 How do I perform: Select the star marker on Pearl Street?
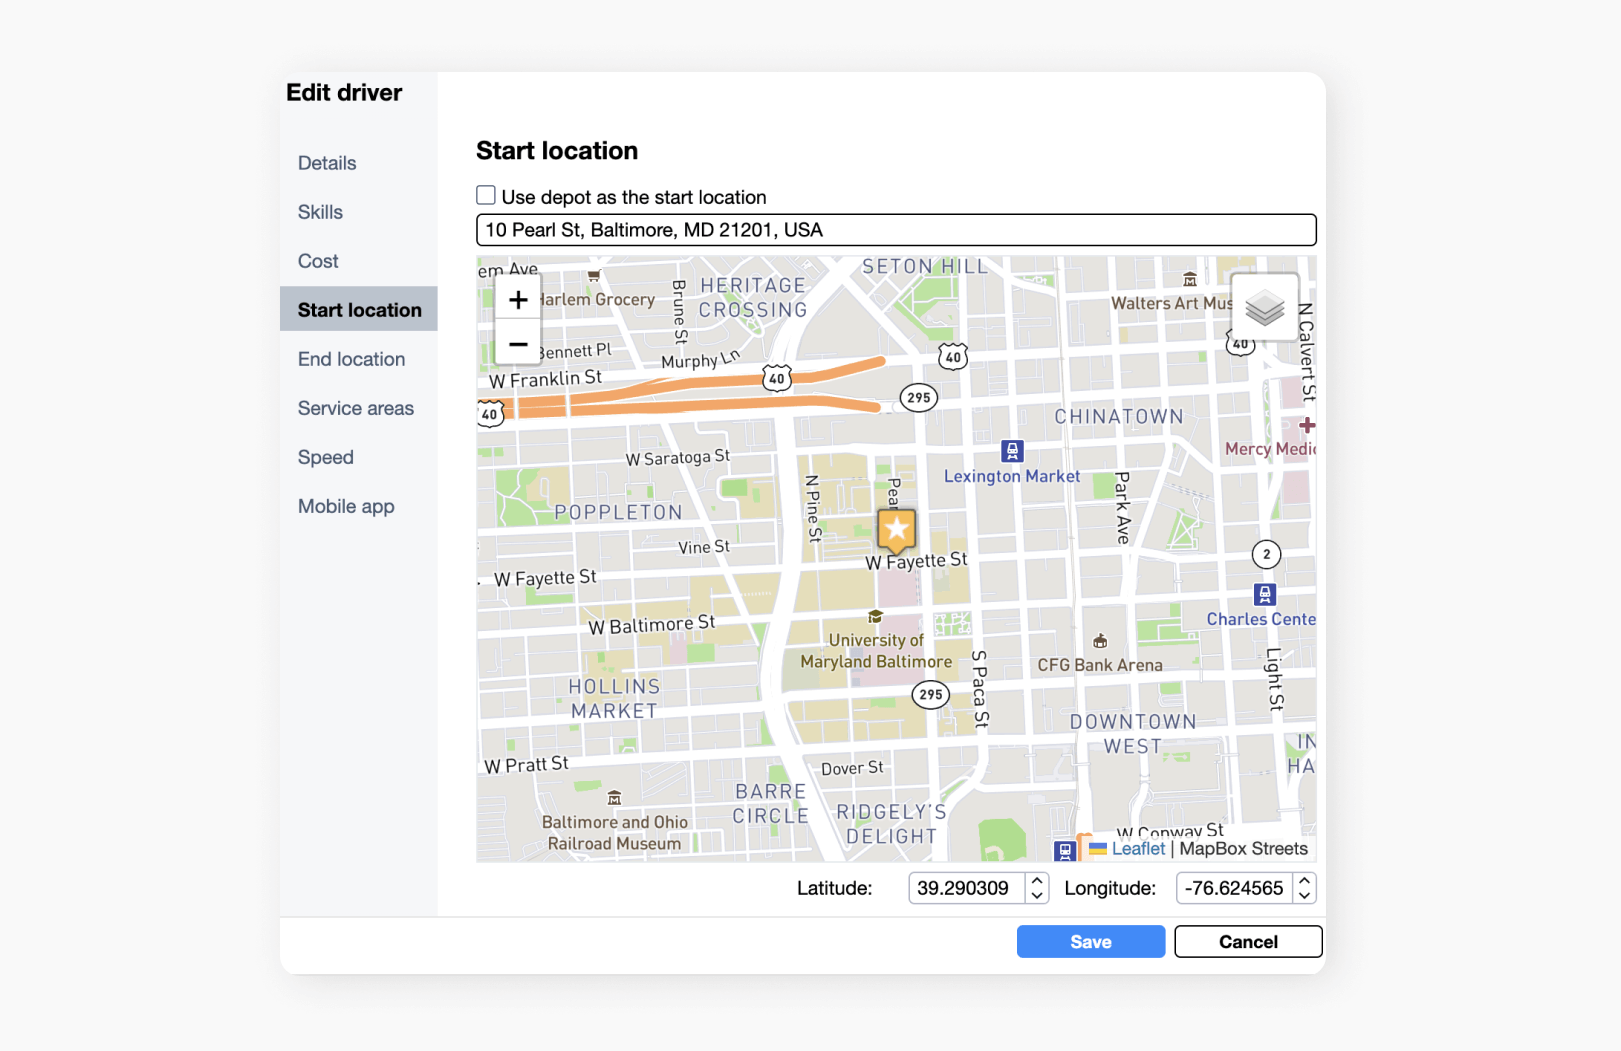[x=895, y=530]
